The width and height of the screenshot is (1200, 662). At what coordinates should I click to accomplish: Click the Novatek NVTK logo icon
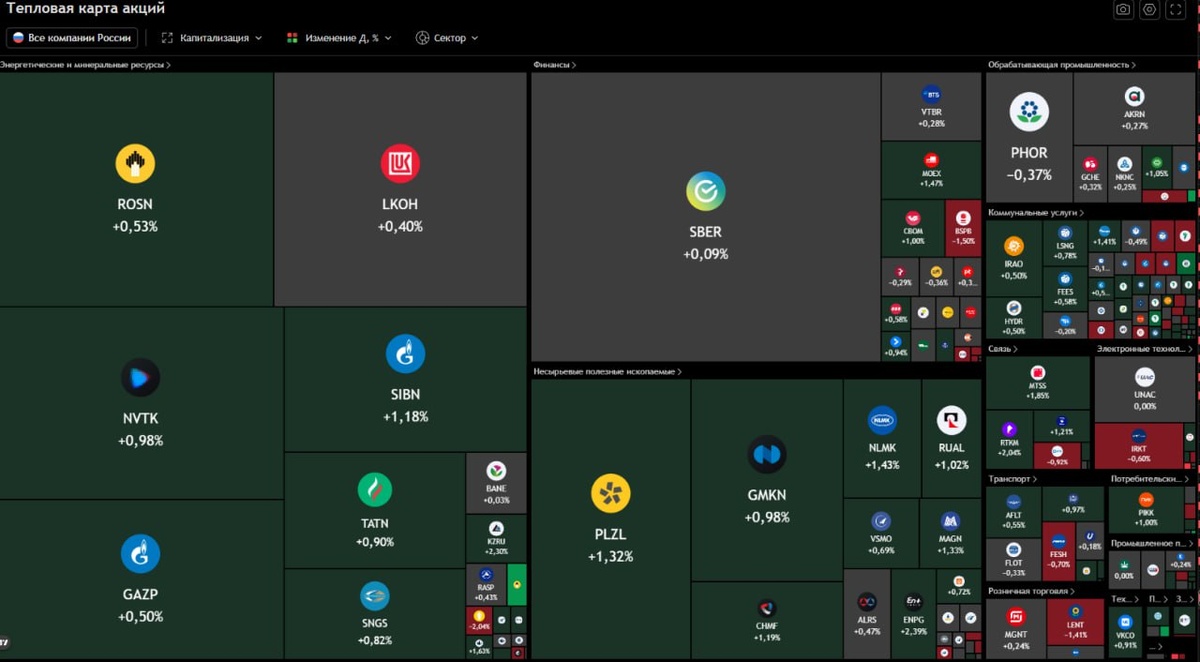[140, 378]
